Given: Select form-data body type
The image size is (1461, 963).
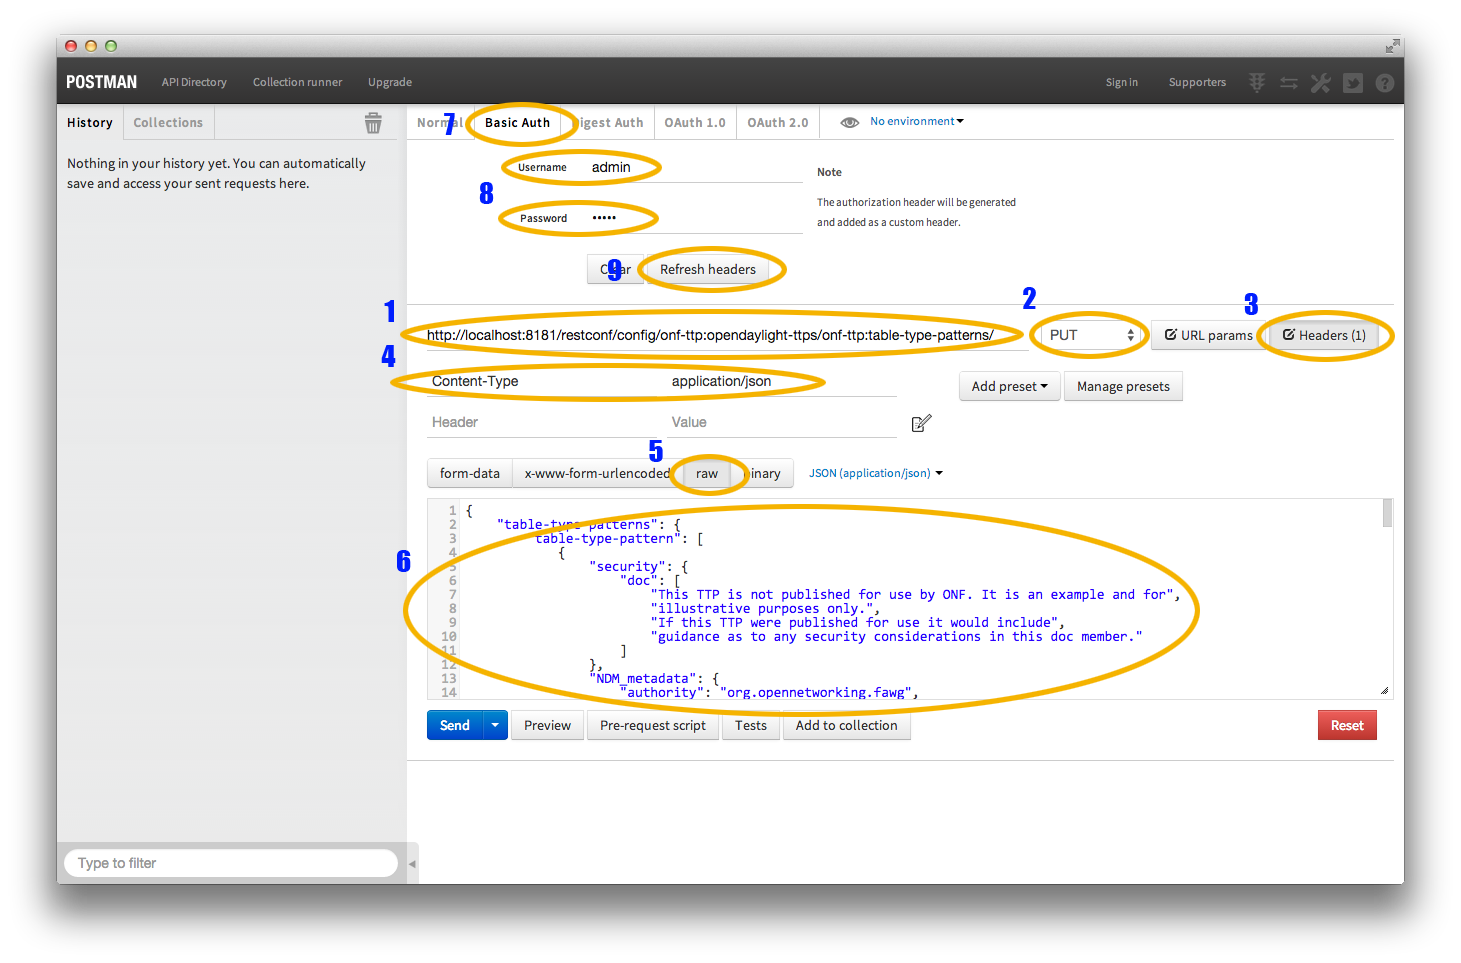Looking at the screenshot, I should coord(469,473).
